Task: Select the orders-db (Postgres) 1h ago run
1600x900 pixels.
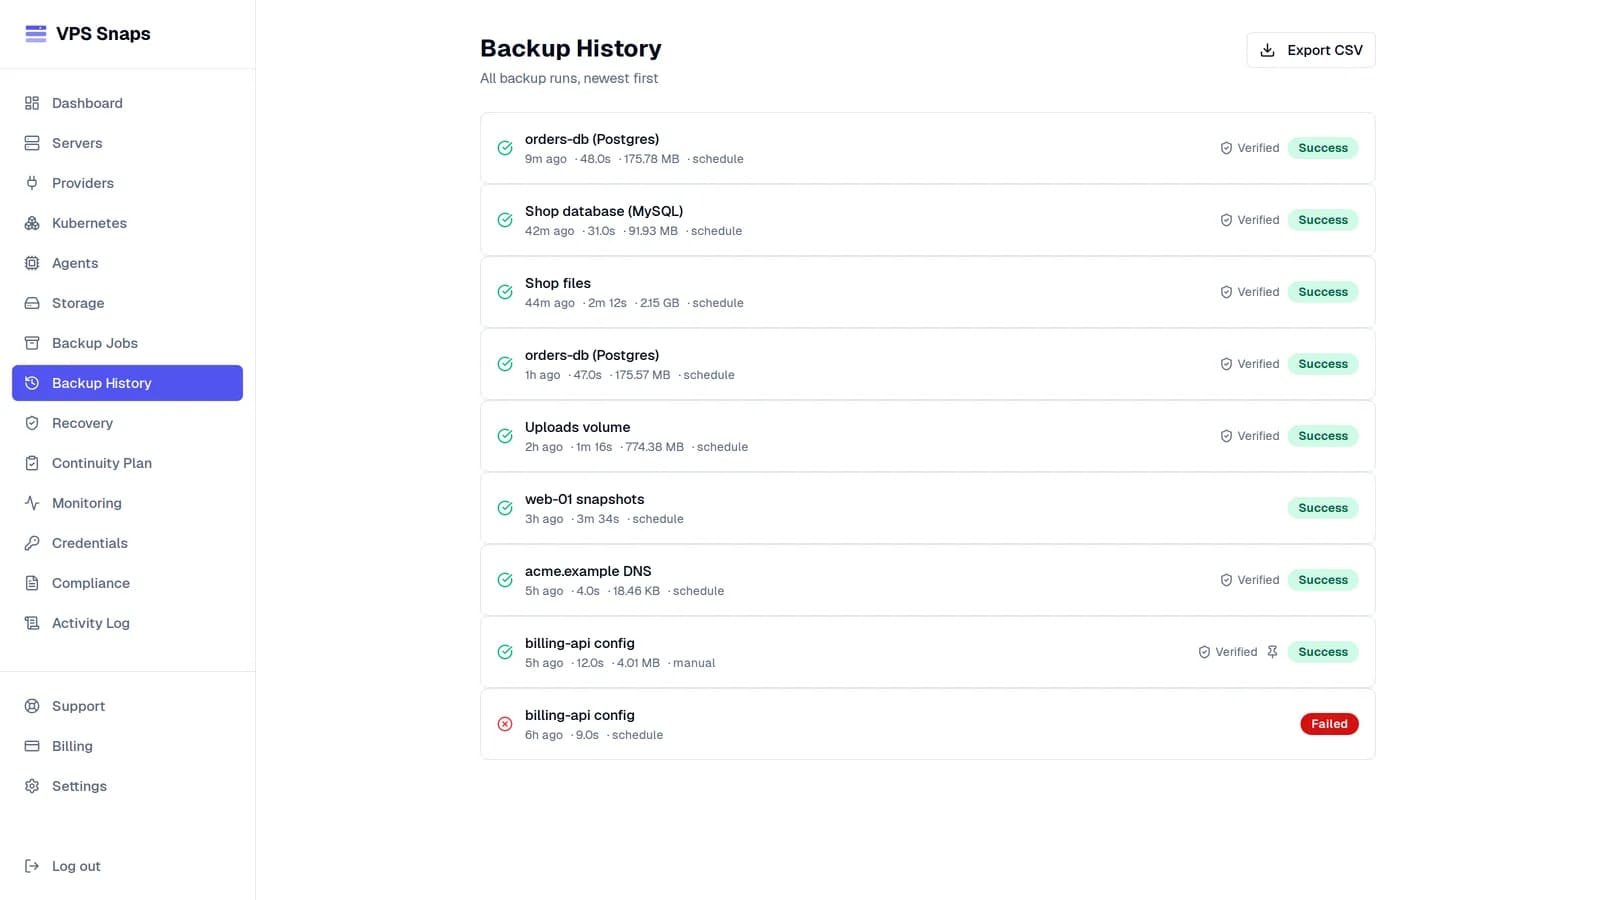Action: pos(927,364)
